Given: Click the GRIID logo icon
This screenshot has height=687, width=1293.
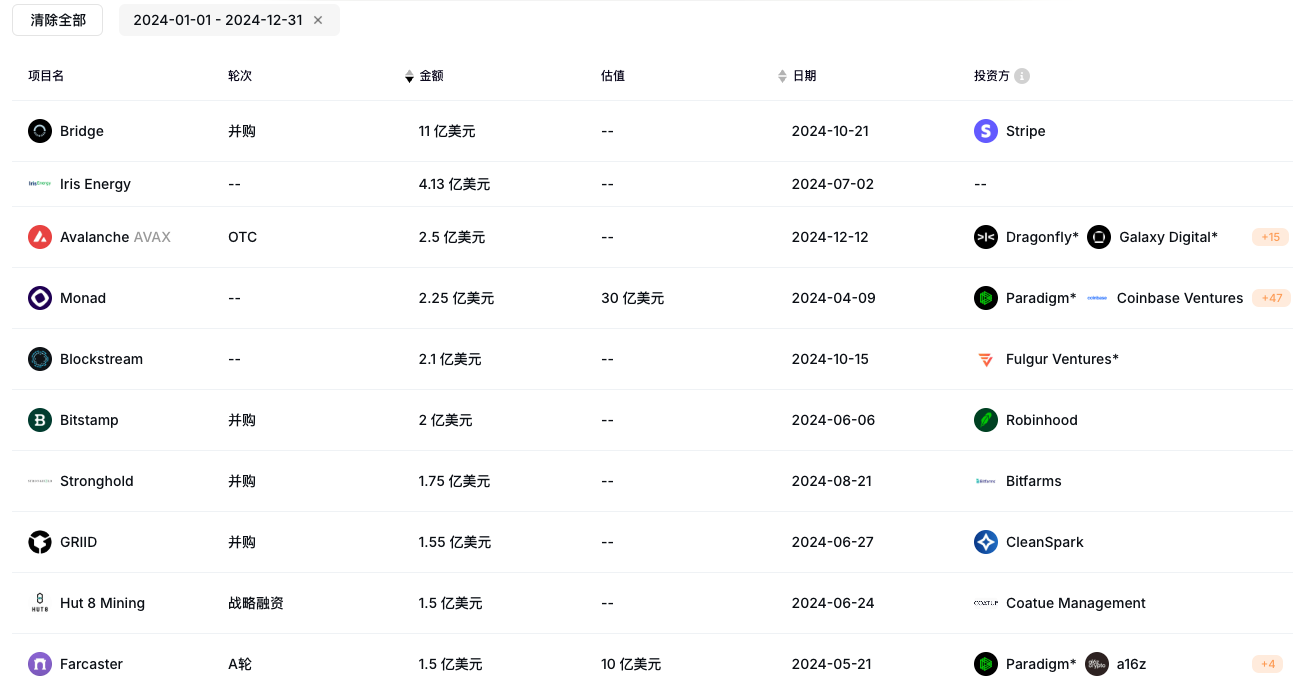Looking at the screenshot, I should pos(40,542).
